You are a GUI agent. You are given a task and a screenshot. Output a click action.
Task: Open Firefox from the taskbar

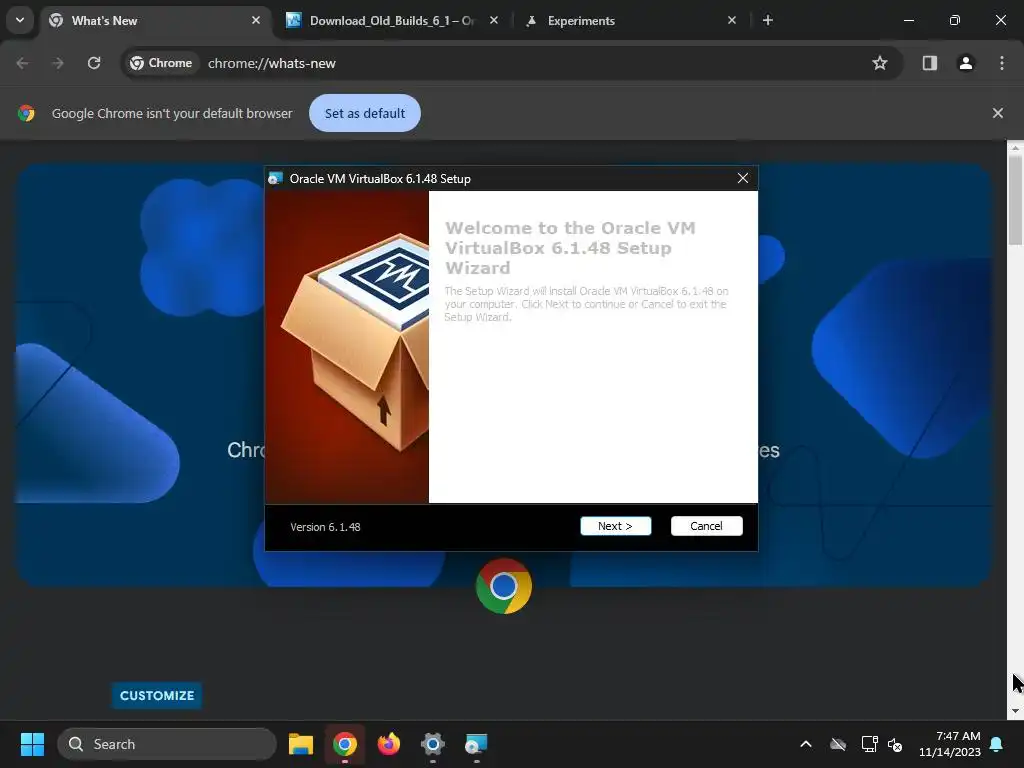[389, 744]
